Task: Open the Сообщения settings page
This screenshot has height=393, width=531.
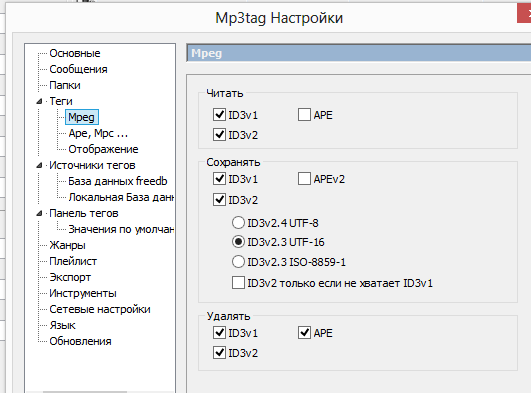Action: pos(78,69)
